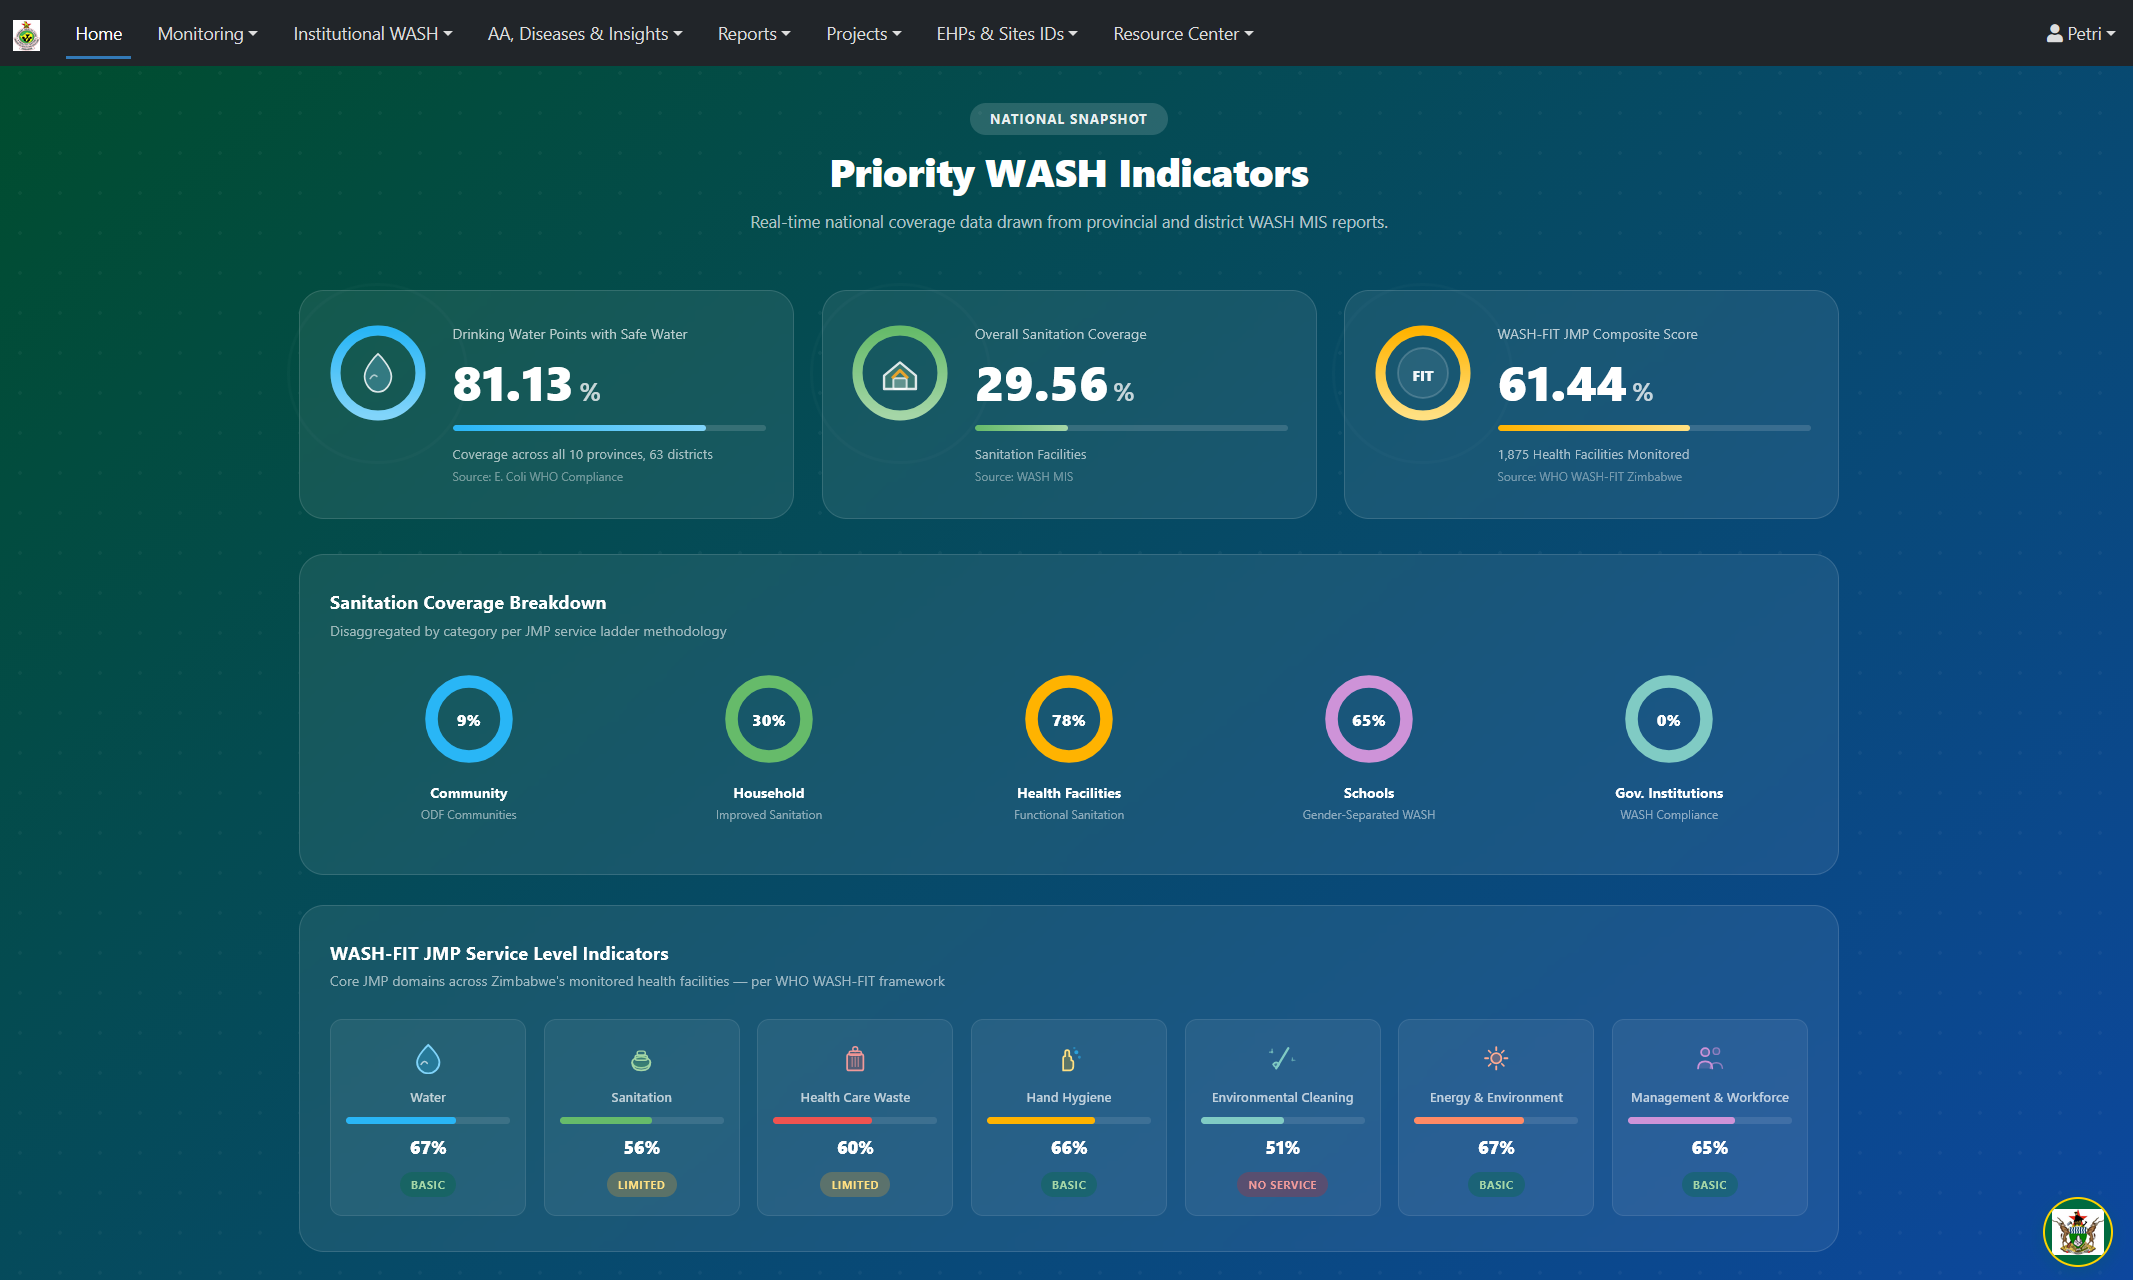This screenshot has height=1280, width=2133.
Task: Expand the EHPs & Sites IDs menu
Action: click(x=1006, y=34)
